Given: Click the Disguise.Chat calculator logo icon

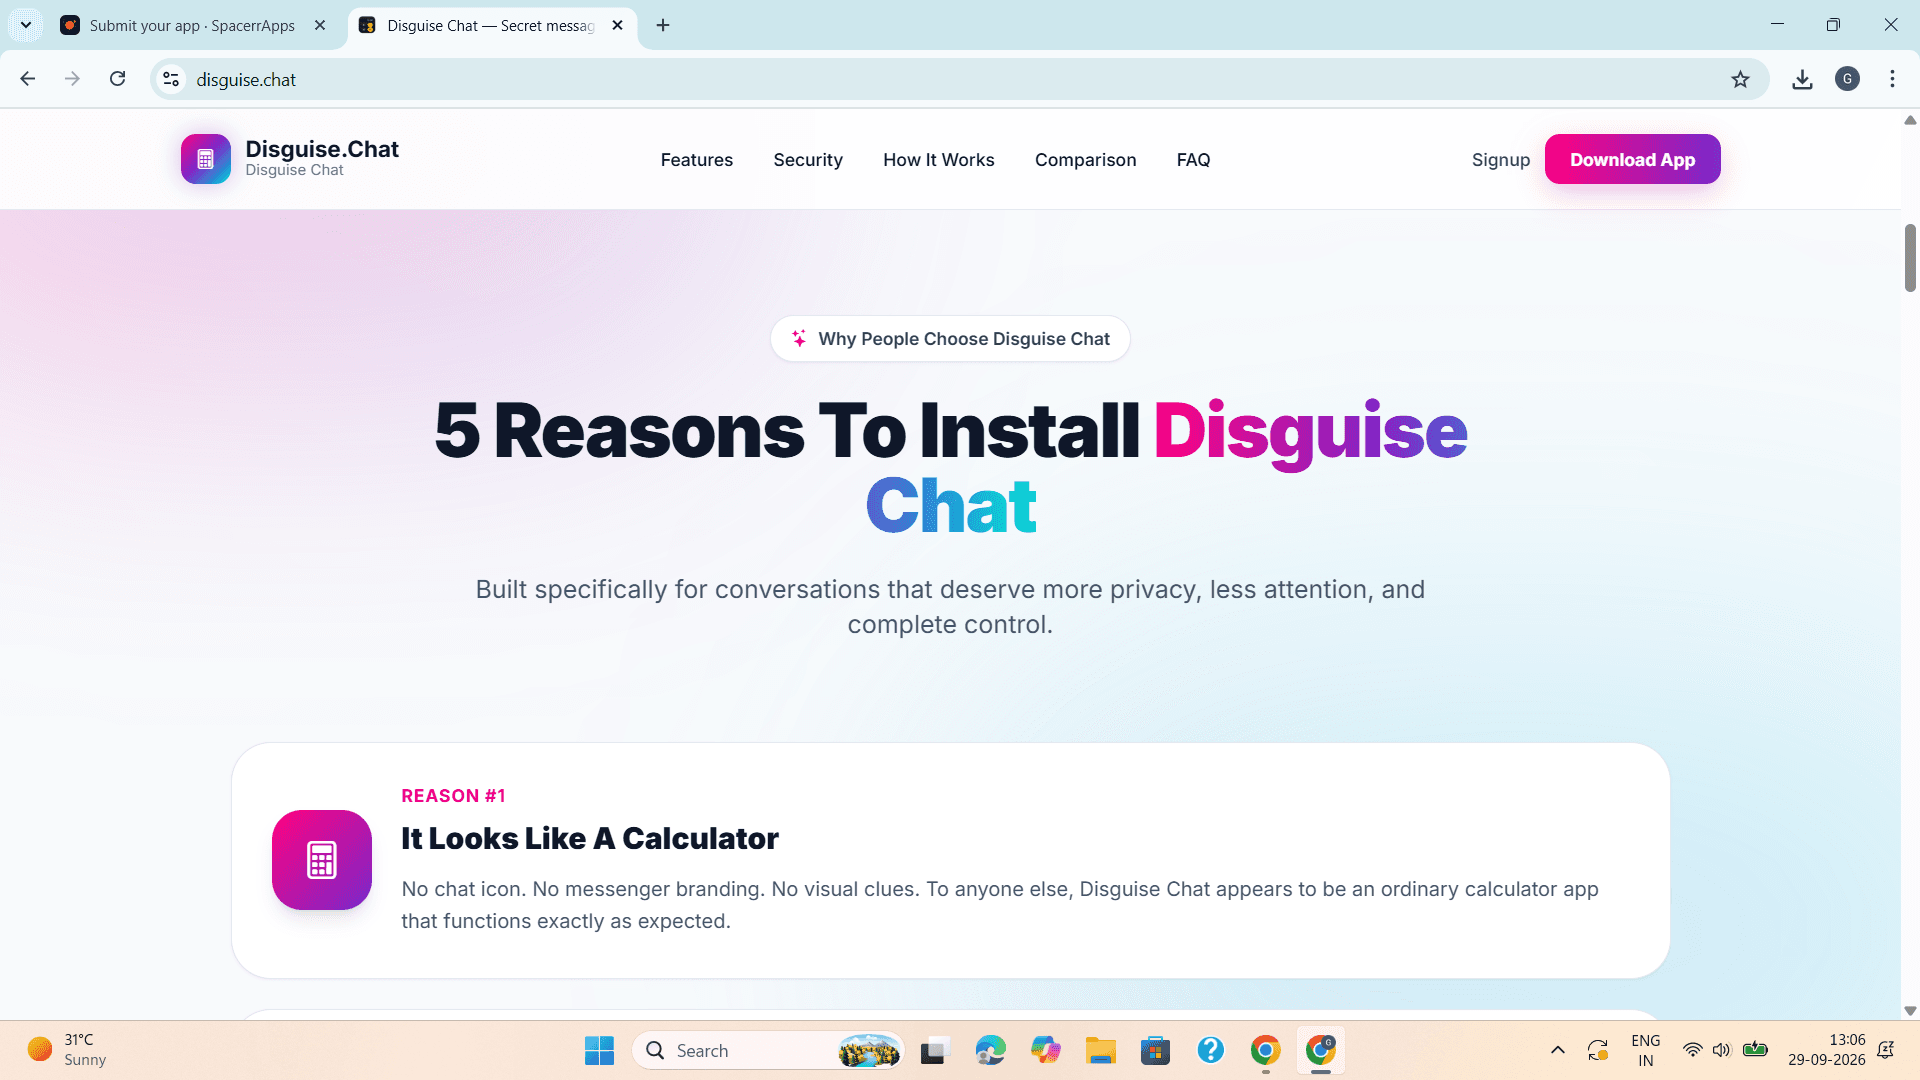Looking at the screenshot, I should 205,159.
